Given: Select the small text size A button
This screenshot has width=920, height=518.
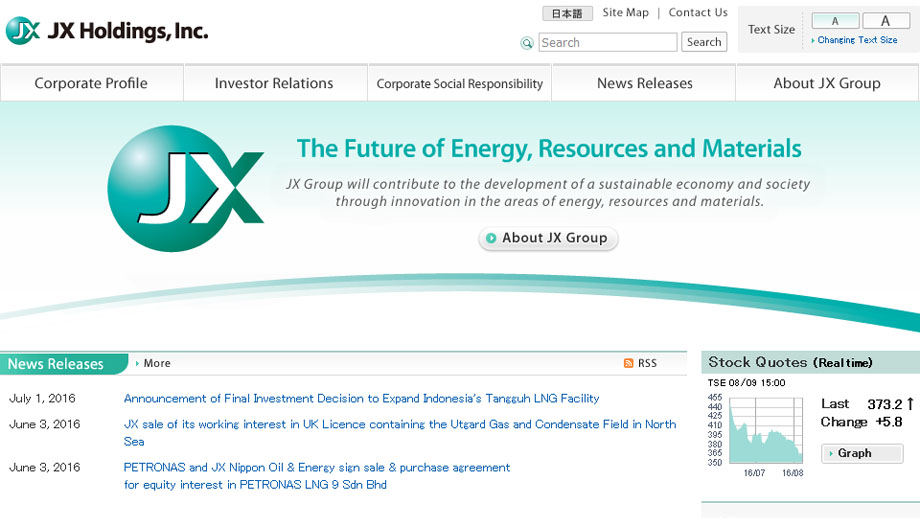Looking at the screenshot, I should 836,21.
